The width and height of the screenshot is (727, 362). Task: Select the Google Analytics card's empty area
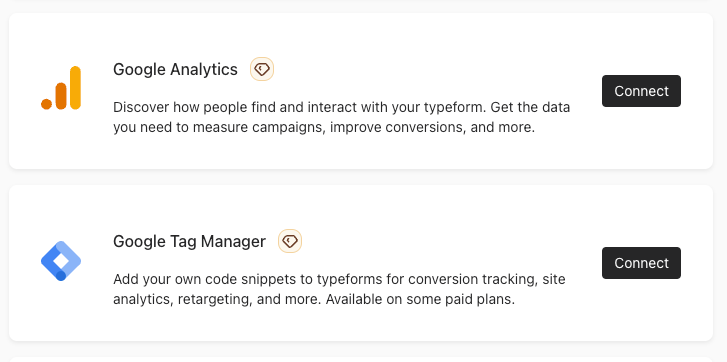pos(417,37)
